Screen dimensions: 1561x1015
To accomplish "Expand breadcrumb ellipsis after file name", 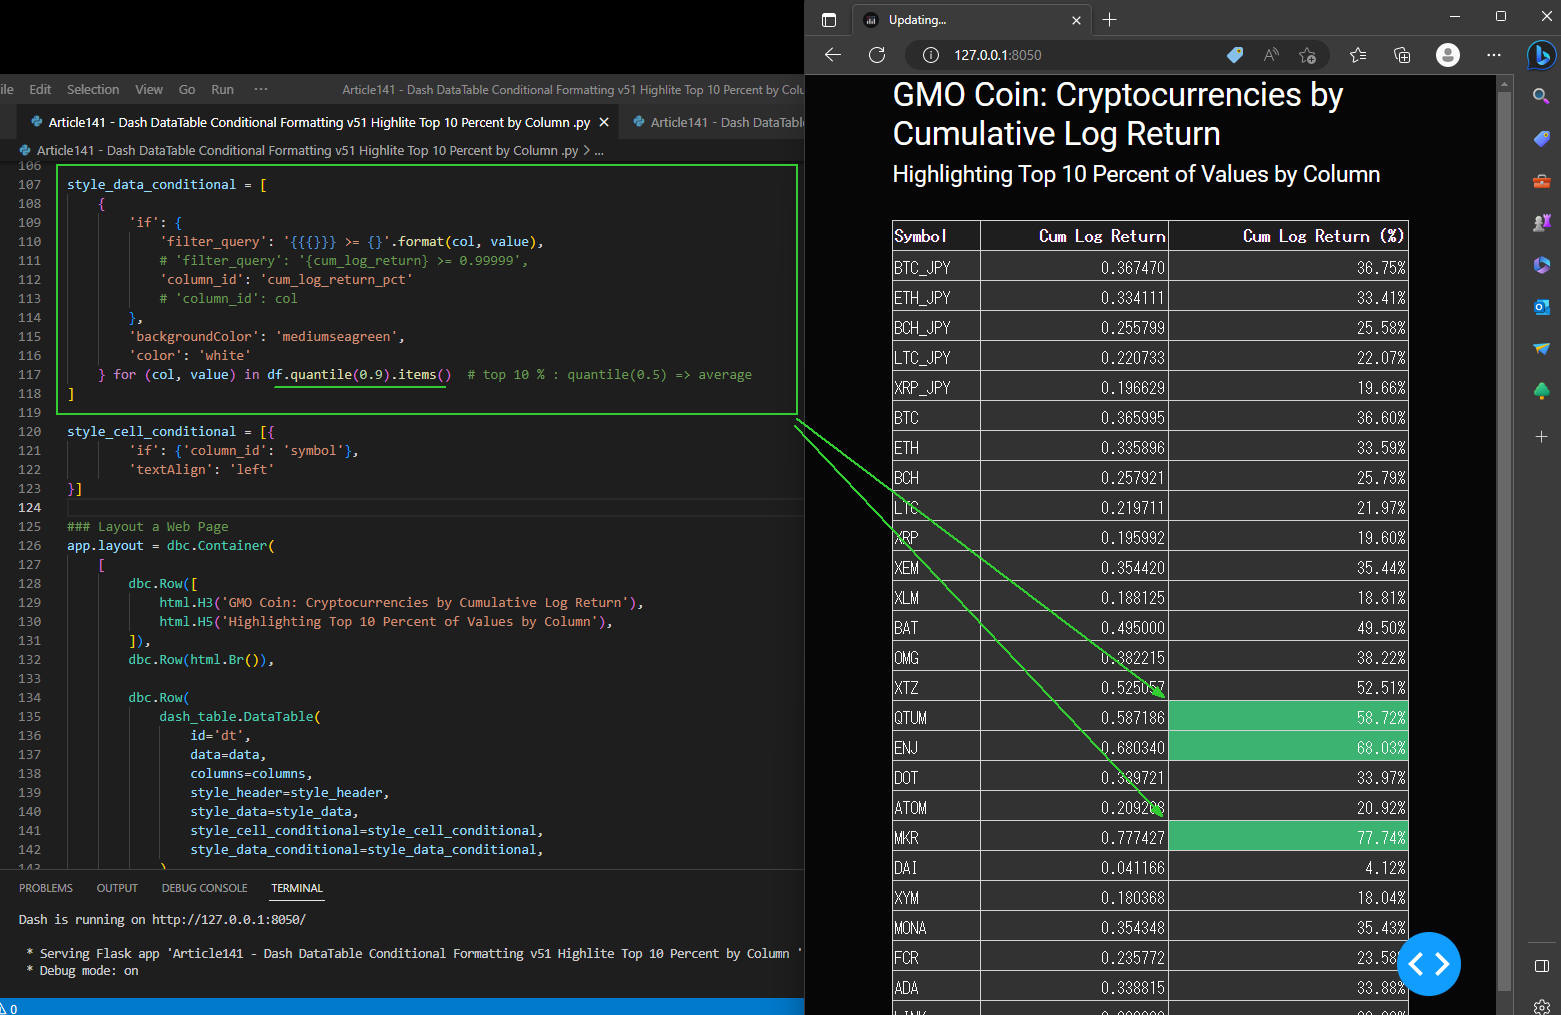I will (x=599, y=151).
